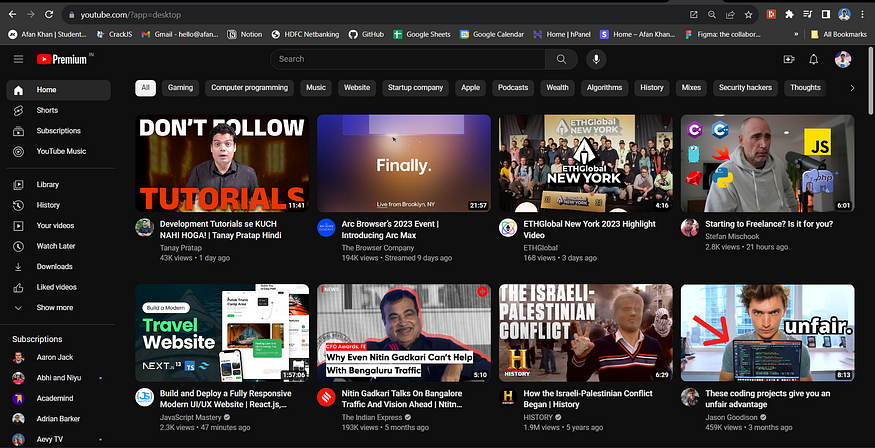Open Don't Follow Tutorials video thumbnail
This screenshot has width=875, height=448.
pyautogui.click(x=222, y=163)
